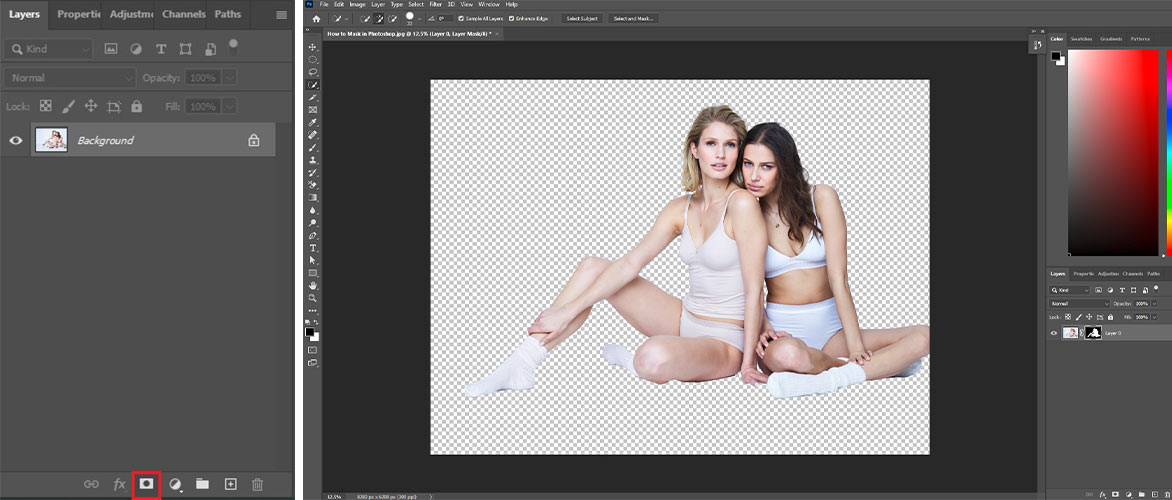
Task: Open adjustment layer menu icon in enlarged panel
Action: pyautogui.click(x=175, y=484)
